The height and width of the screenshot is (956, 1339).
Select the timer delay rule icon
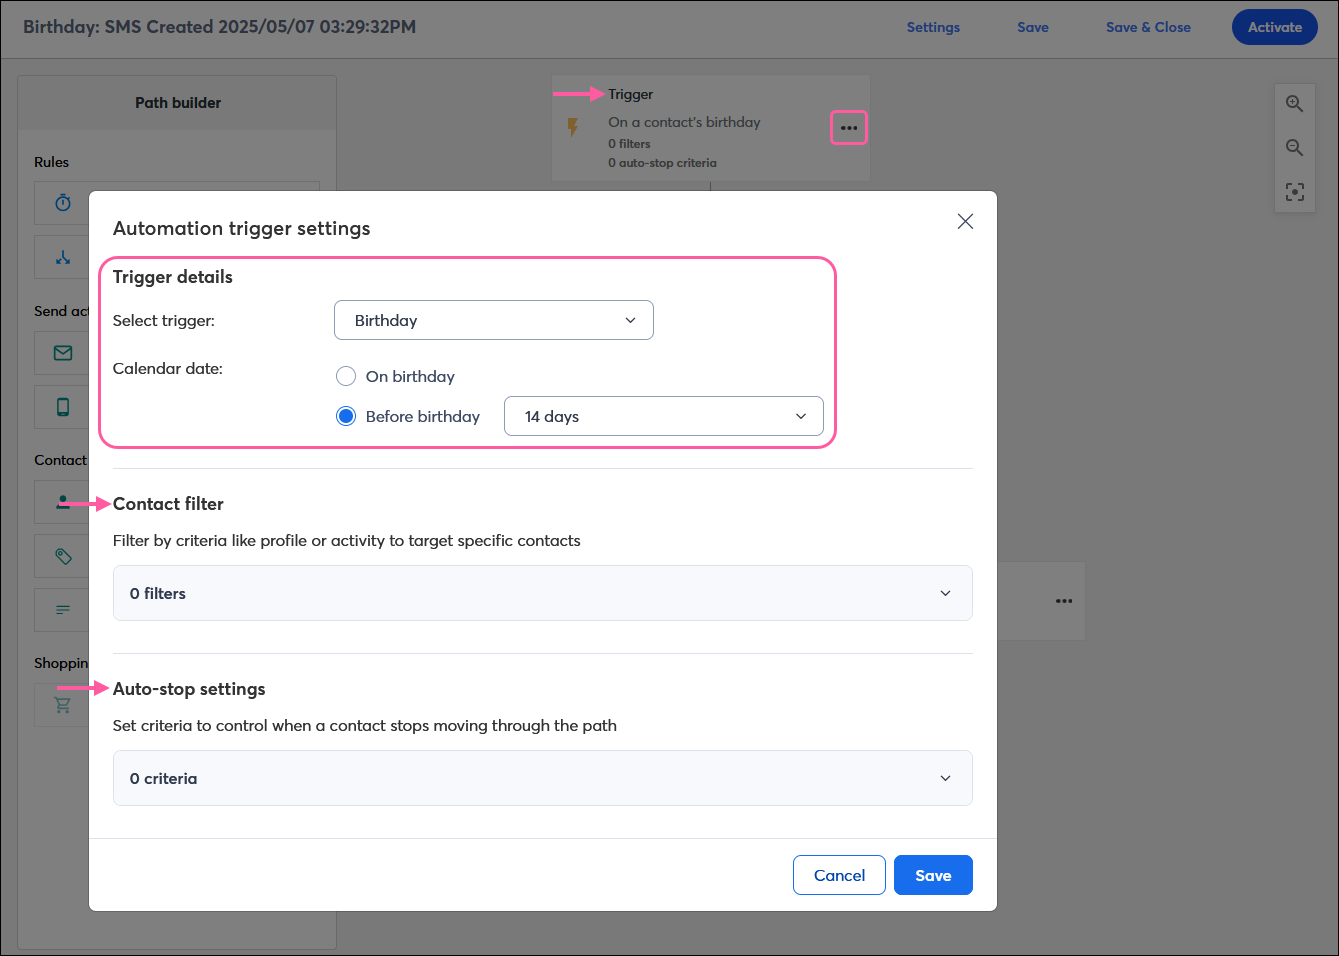[63, 203]
